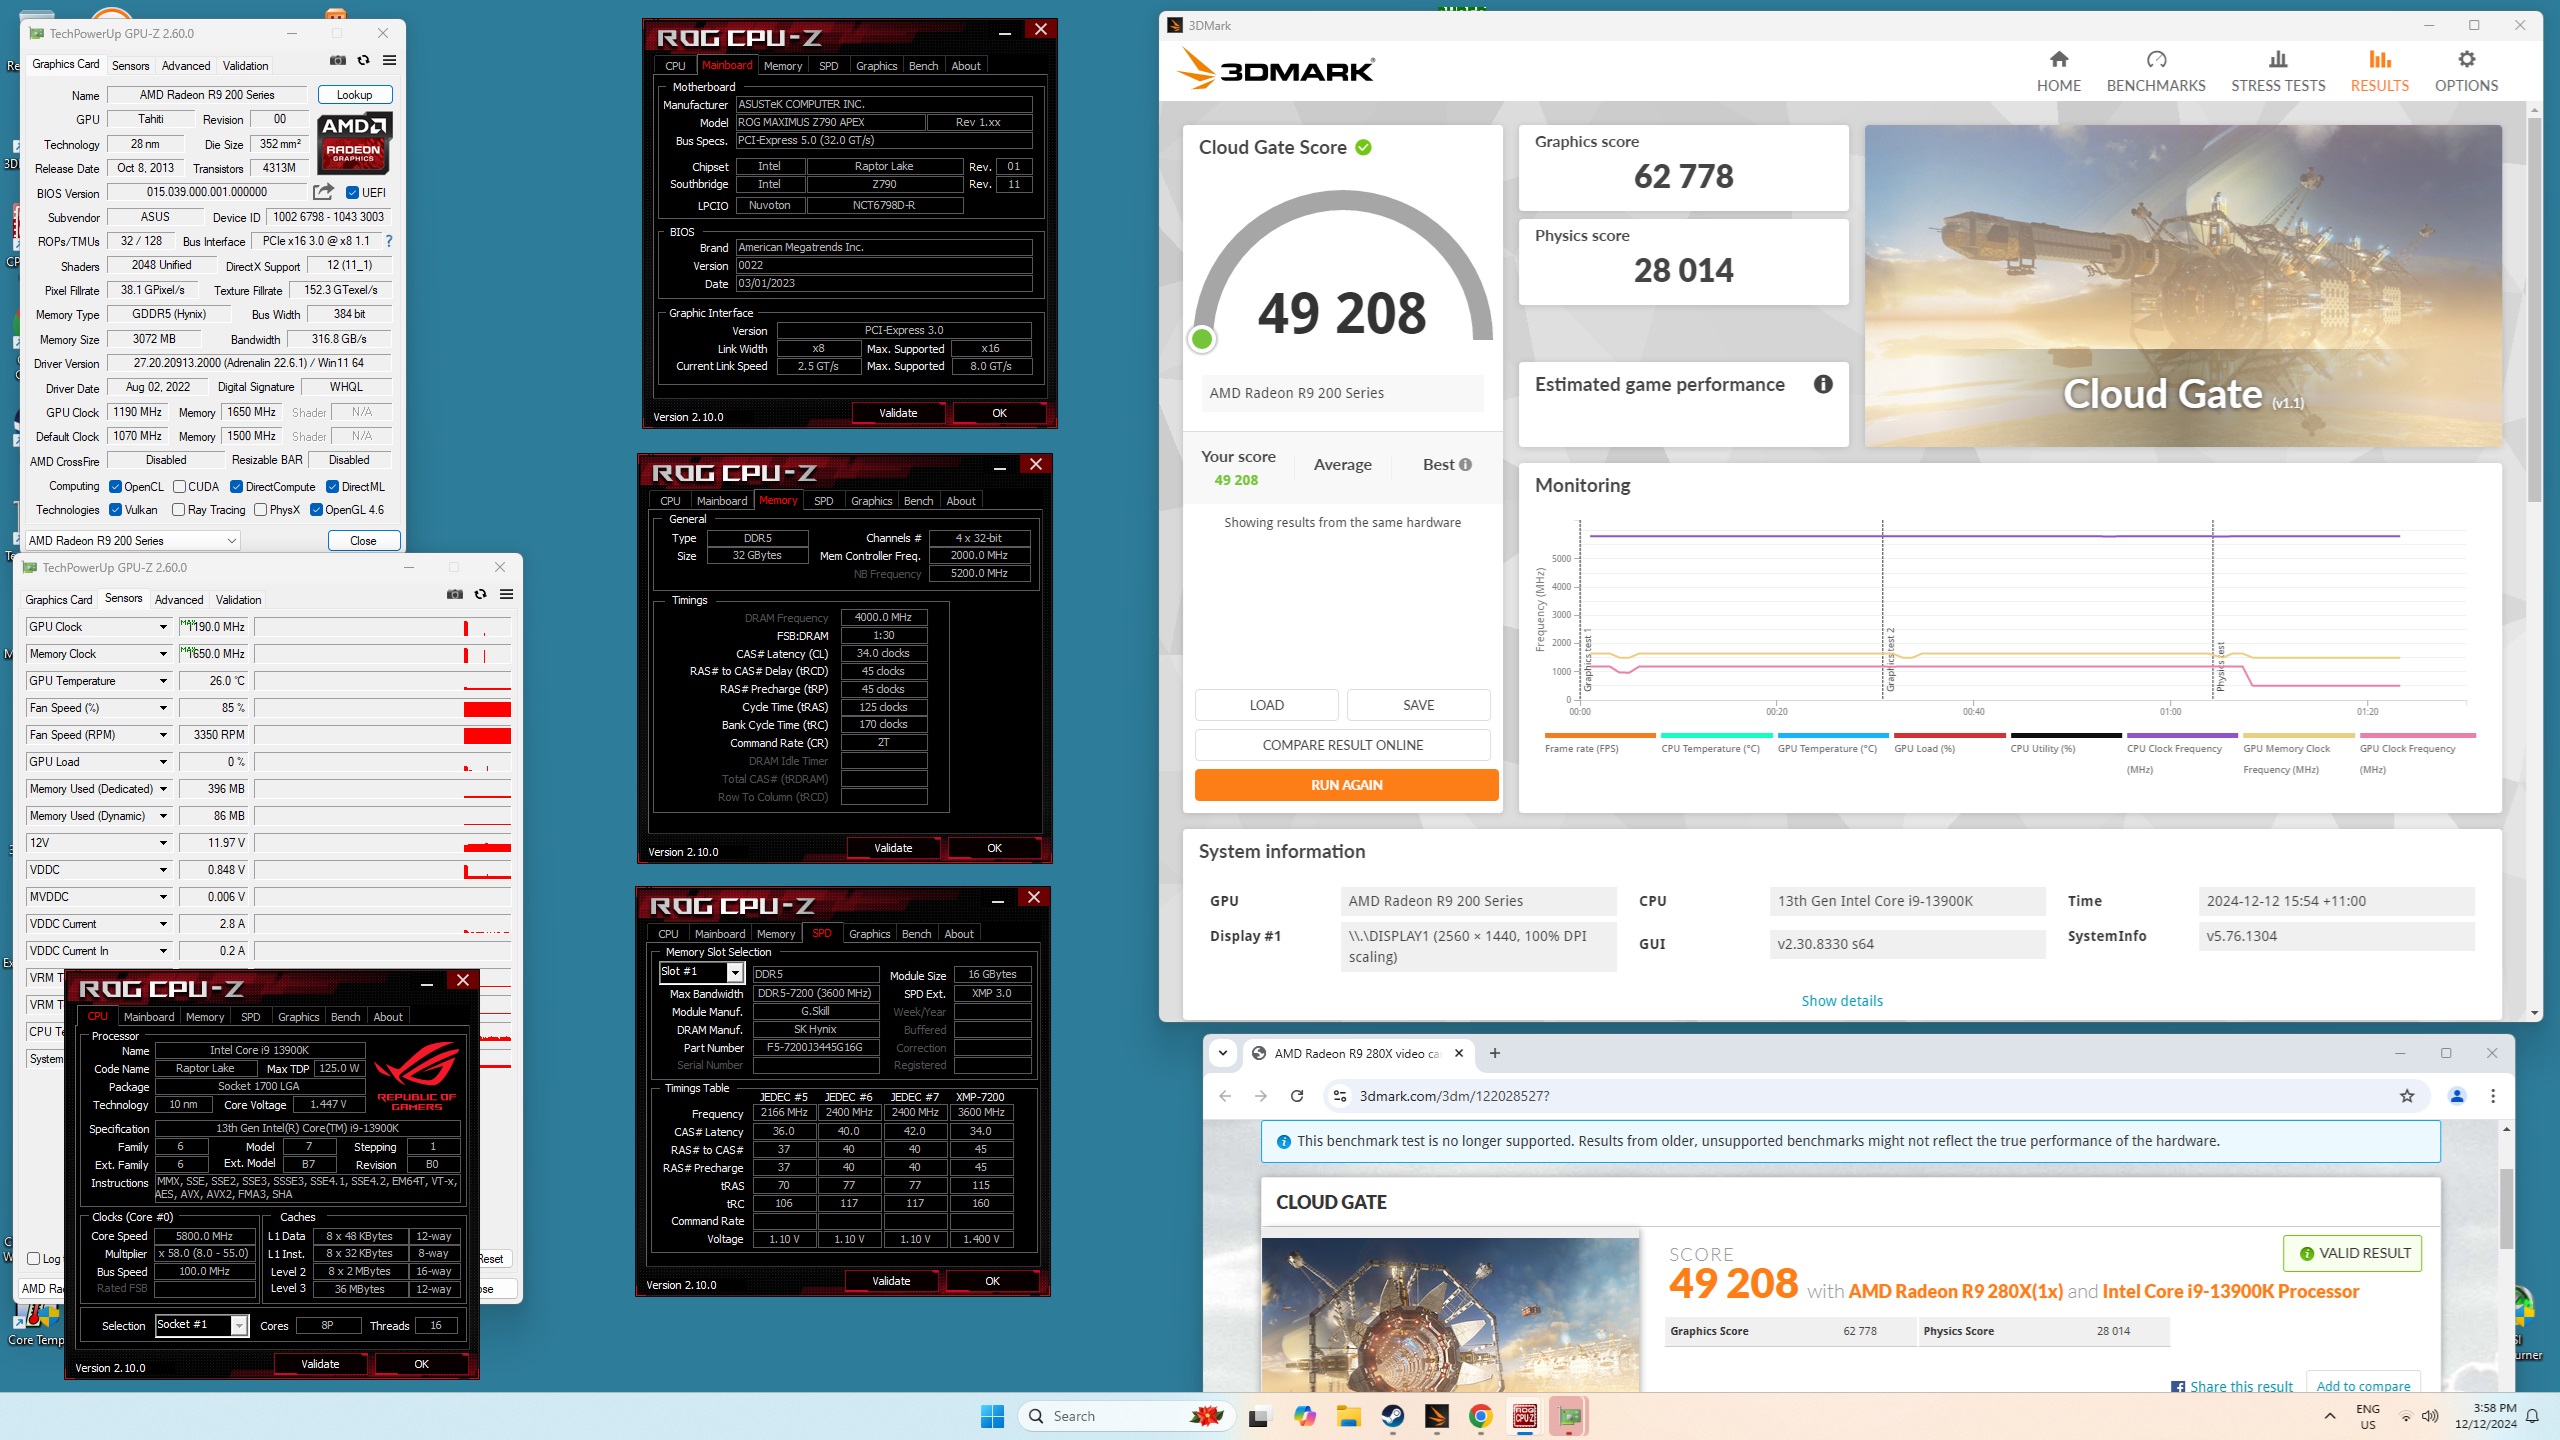Click GPU-Z Sensors window camera icon
The height and width of the screenshot is (1440, 2560).
click(455, 594)
